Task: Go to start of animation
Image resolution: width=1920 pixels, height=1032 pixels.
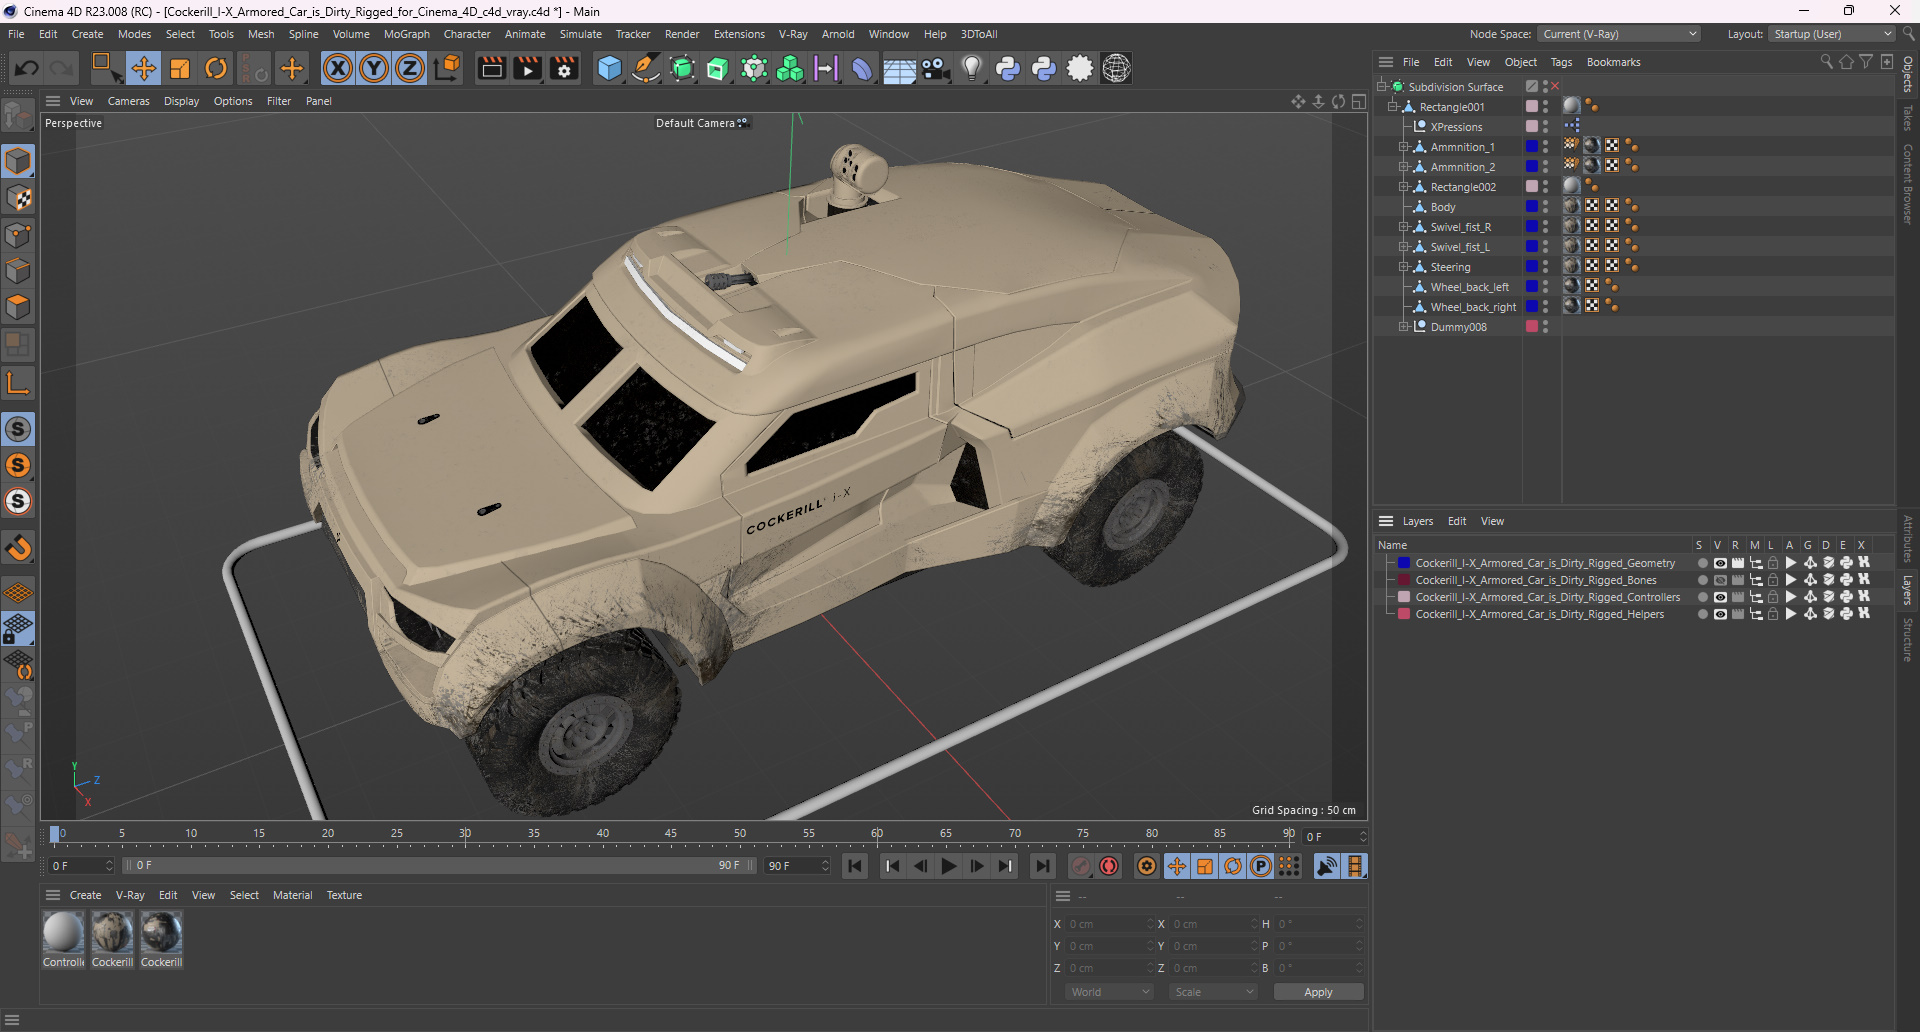Action: click(855, 866)
